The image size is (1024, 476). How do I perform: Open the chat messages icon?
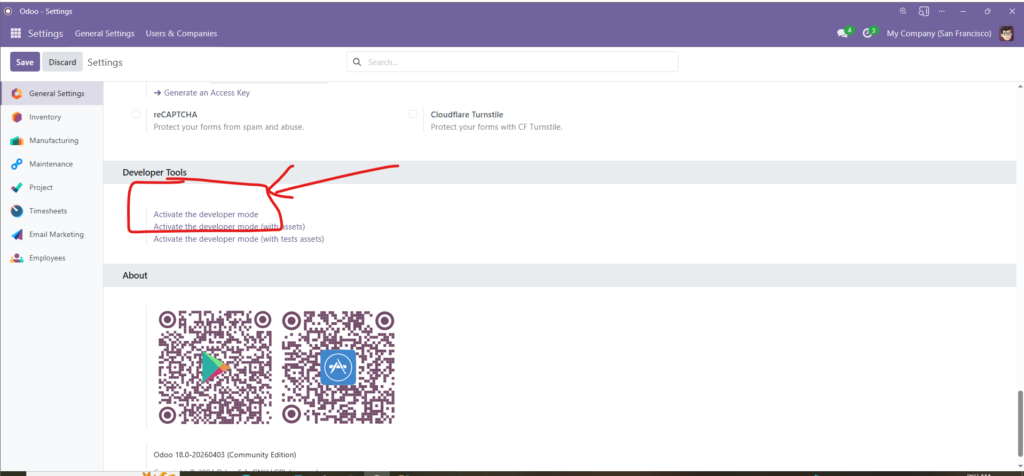click(x=842, y=33)
